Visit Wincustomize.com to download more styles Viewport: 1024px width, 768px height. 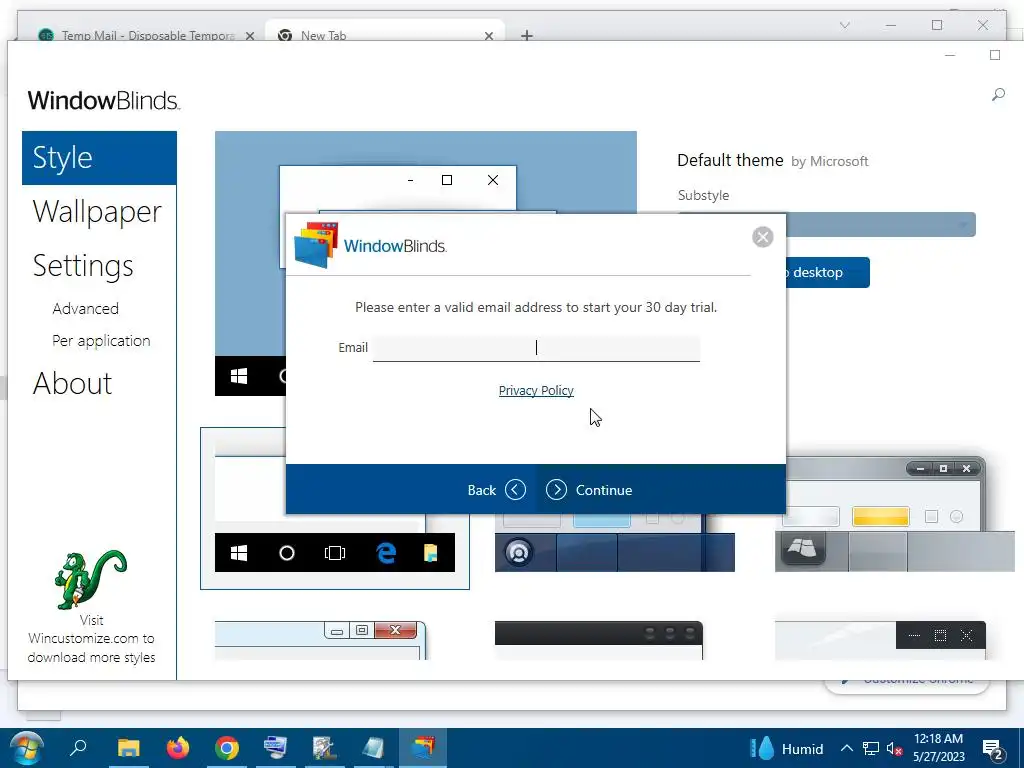pos(91,639)
